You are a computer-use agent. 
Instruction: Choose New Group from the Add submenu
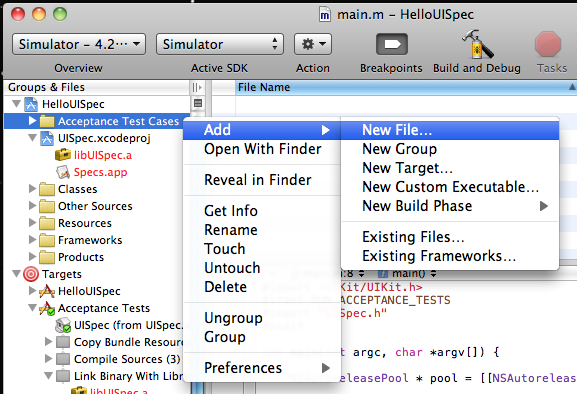click(450, 149)
